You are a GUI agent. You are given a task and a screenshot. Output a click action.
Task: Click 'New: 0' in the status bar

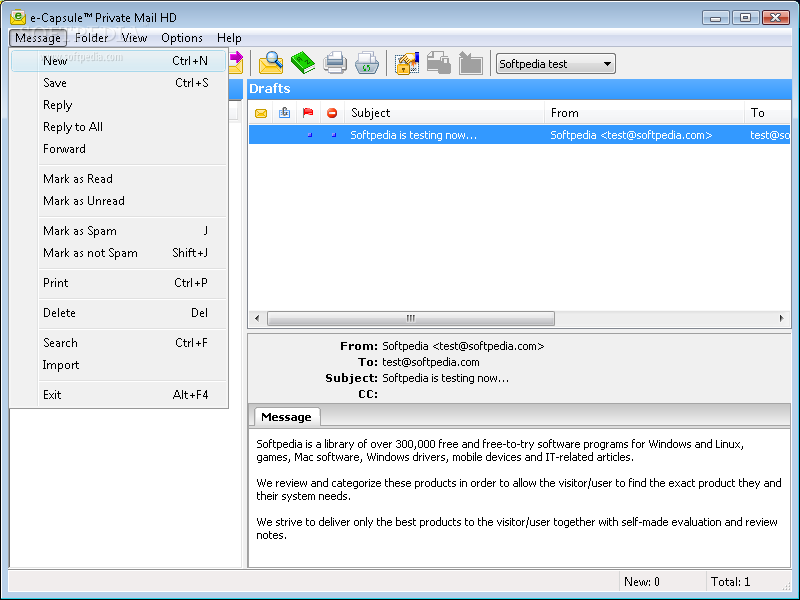tap(642, 582)
